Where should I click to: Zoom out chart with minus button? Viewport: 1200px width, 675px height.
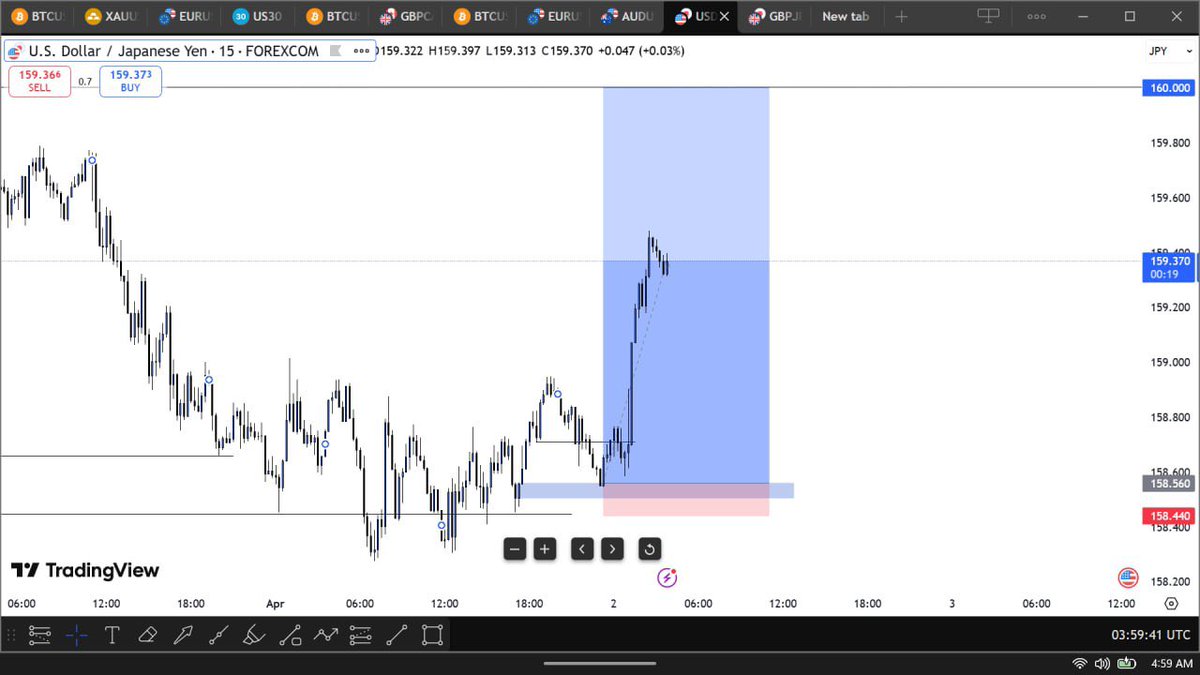515,548
